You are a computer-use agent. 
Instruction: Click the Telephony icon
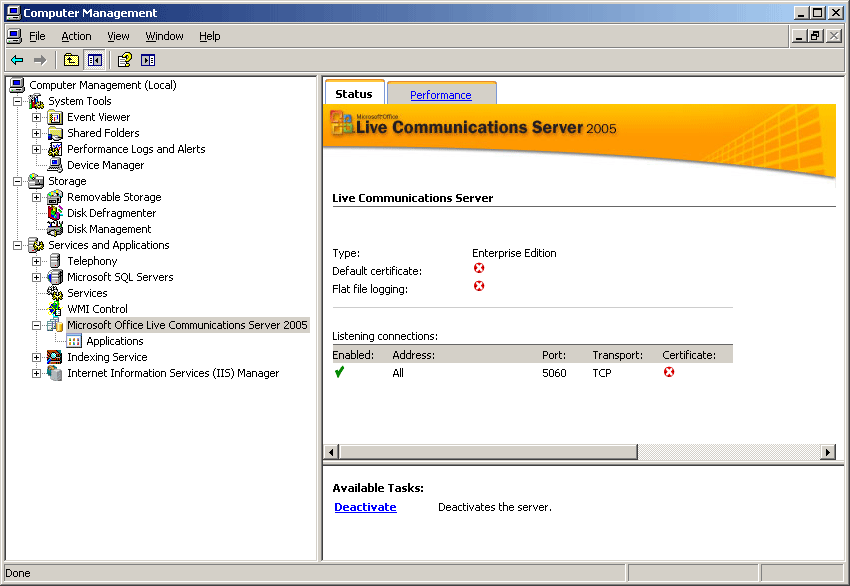pyautogui.click(x=55, y=261)
